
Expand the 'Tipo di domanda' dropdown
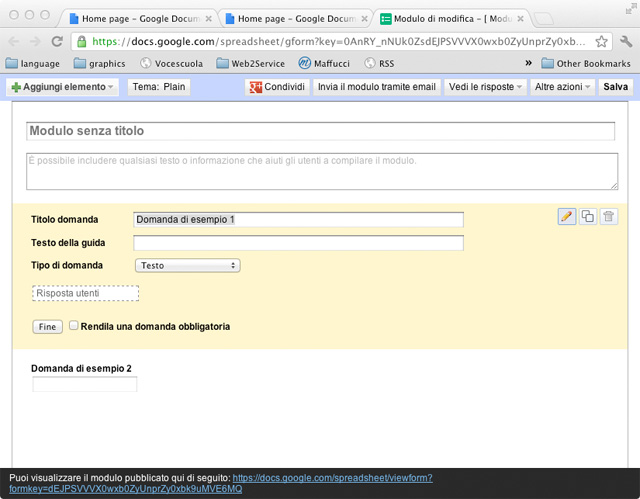[x=187, y=265]
